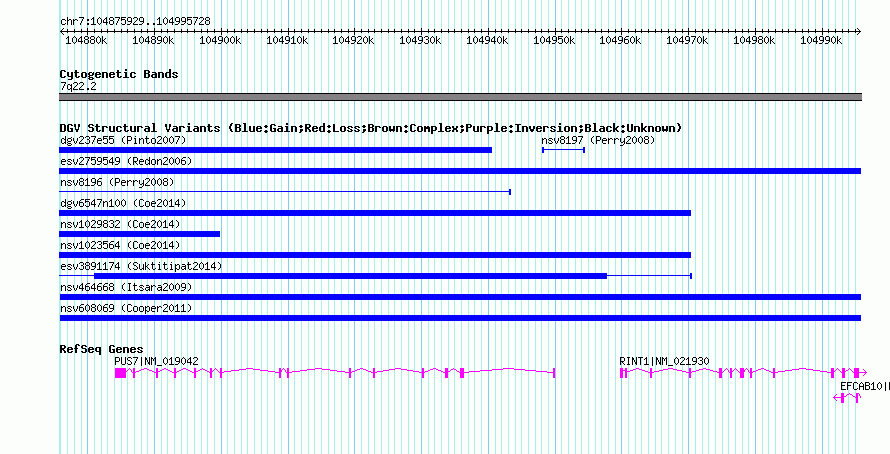
Task: Select the esv3891174 (Suktitipat2014) variant bar
Action: 375,276
